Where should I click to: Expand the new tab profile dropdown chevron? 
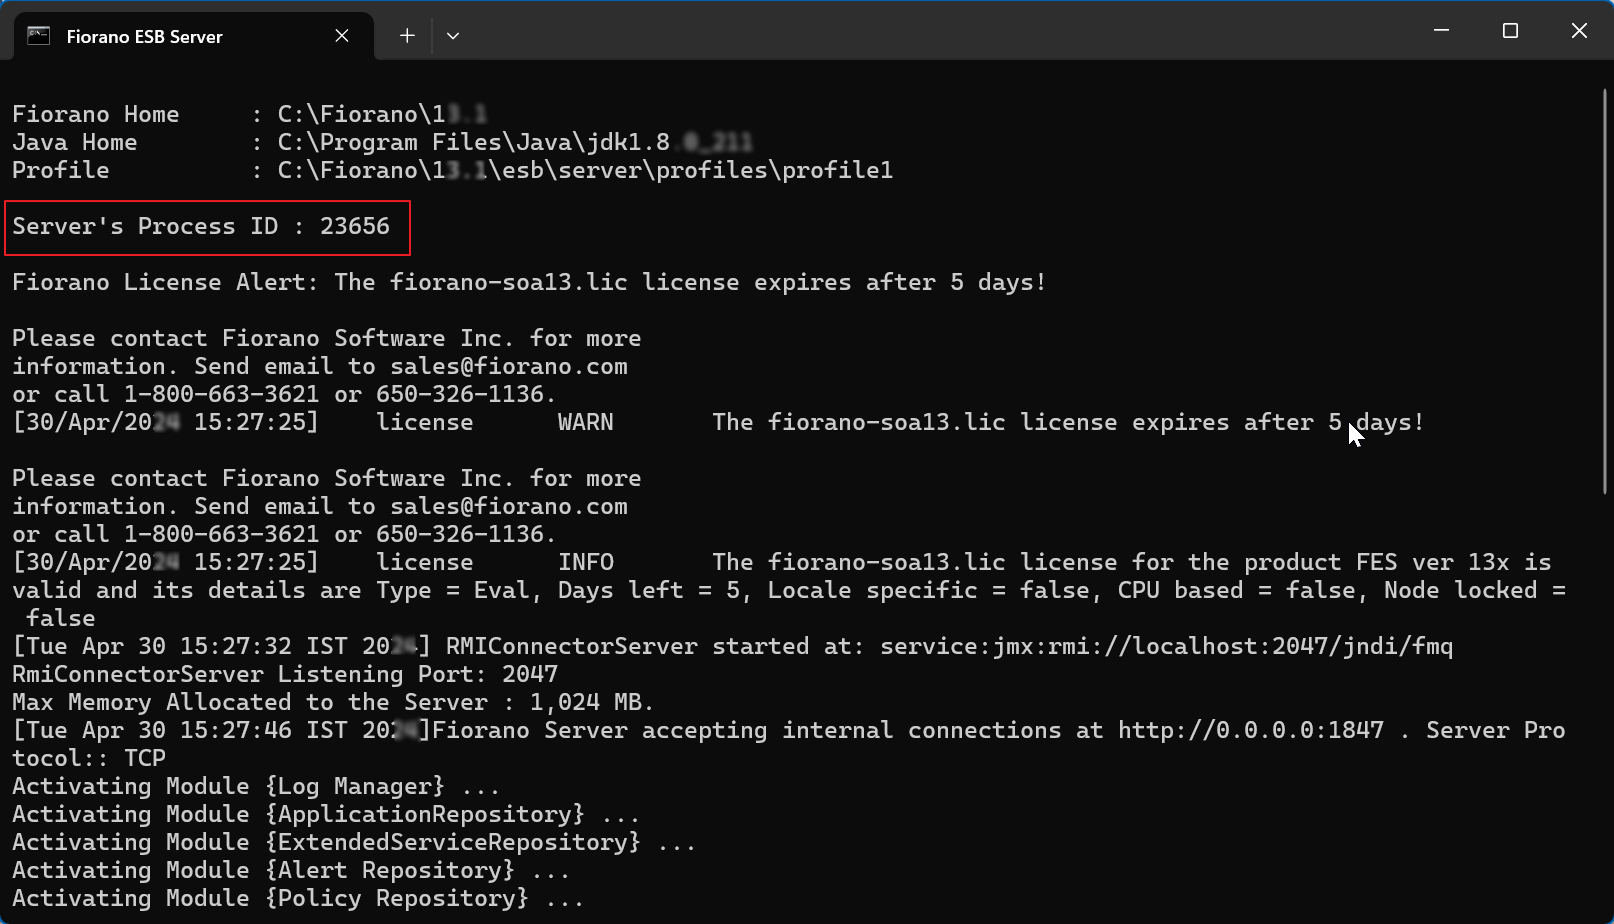point(453,36)
